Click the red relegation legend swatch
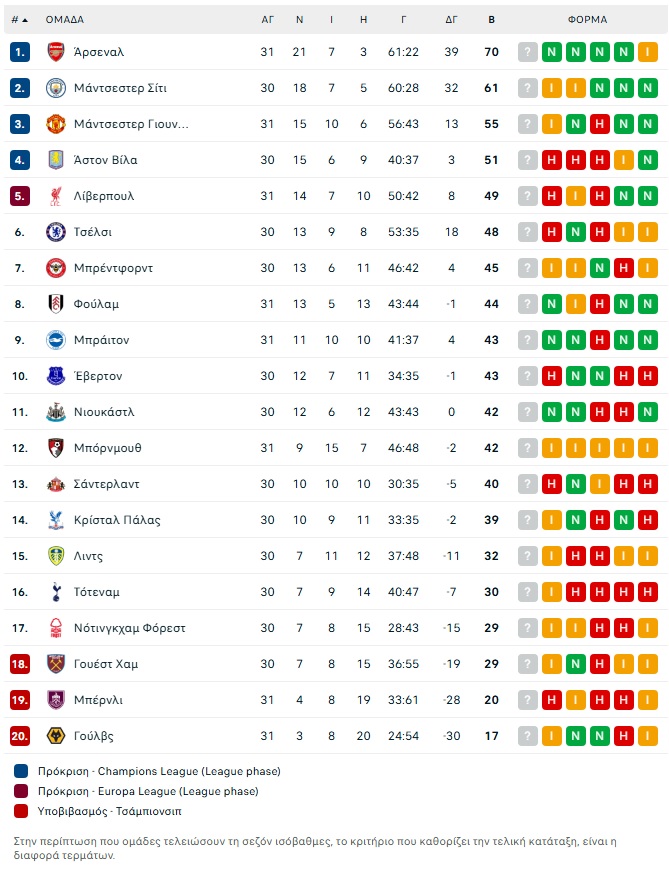Image resolution: width=669 pixels, height=869 pixels. 22,811
